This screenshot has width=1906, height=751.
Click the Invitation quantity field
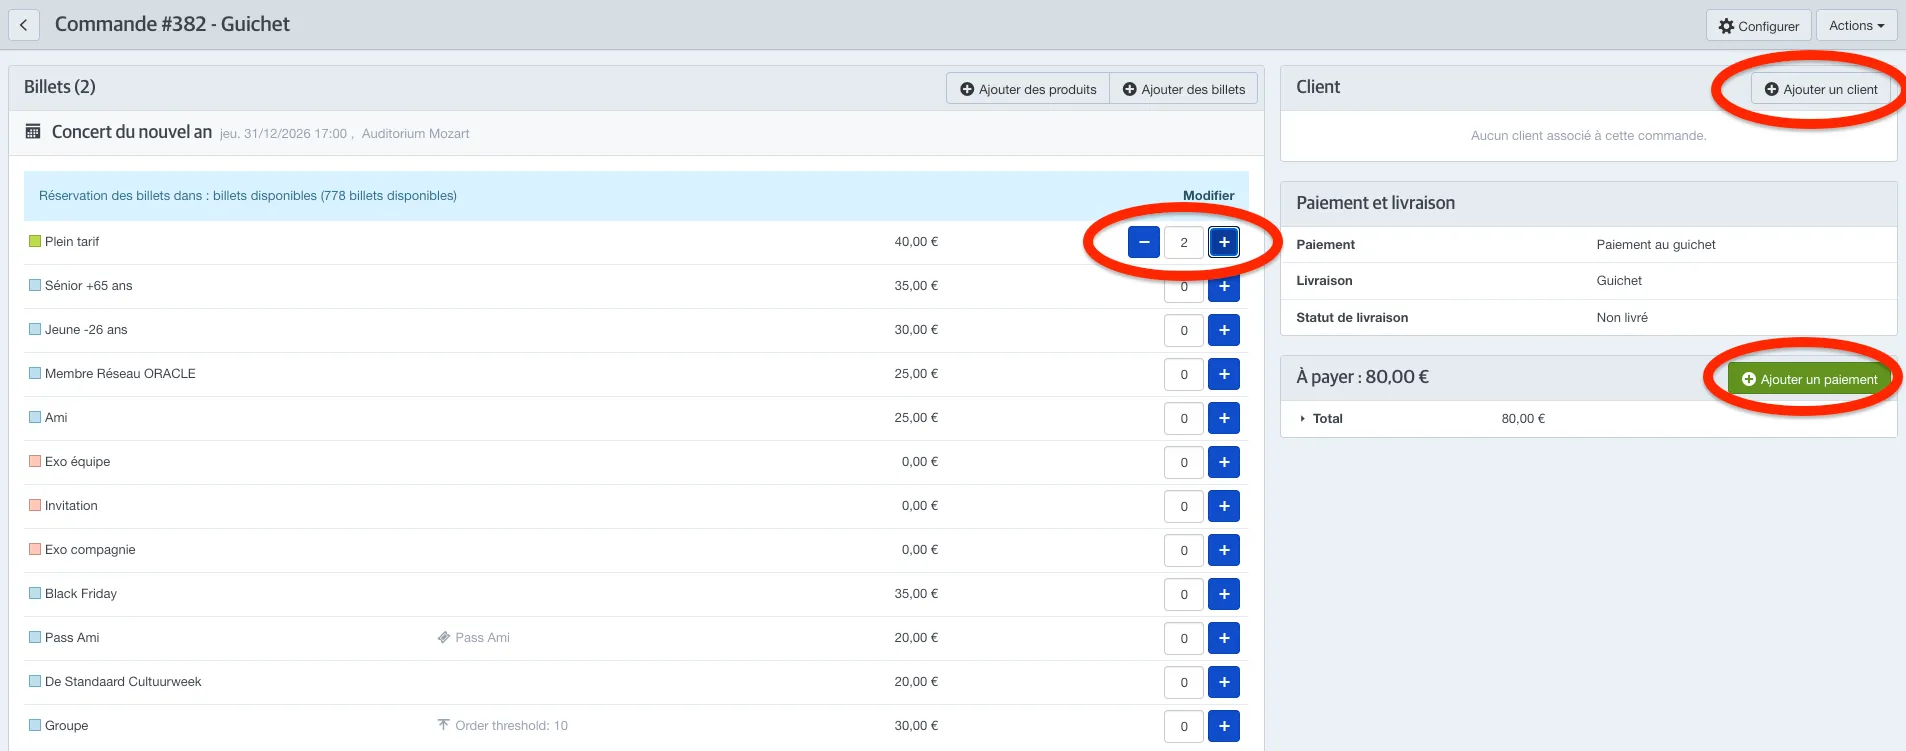[1184, 506]
